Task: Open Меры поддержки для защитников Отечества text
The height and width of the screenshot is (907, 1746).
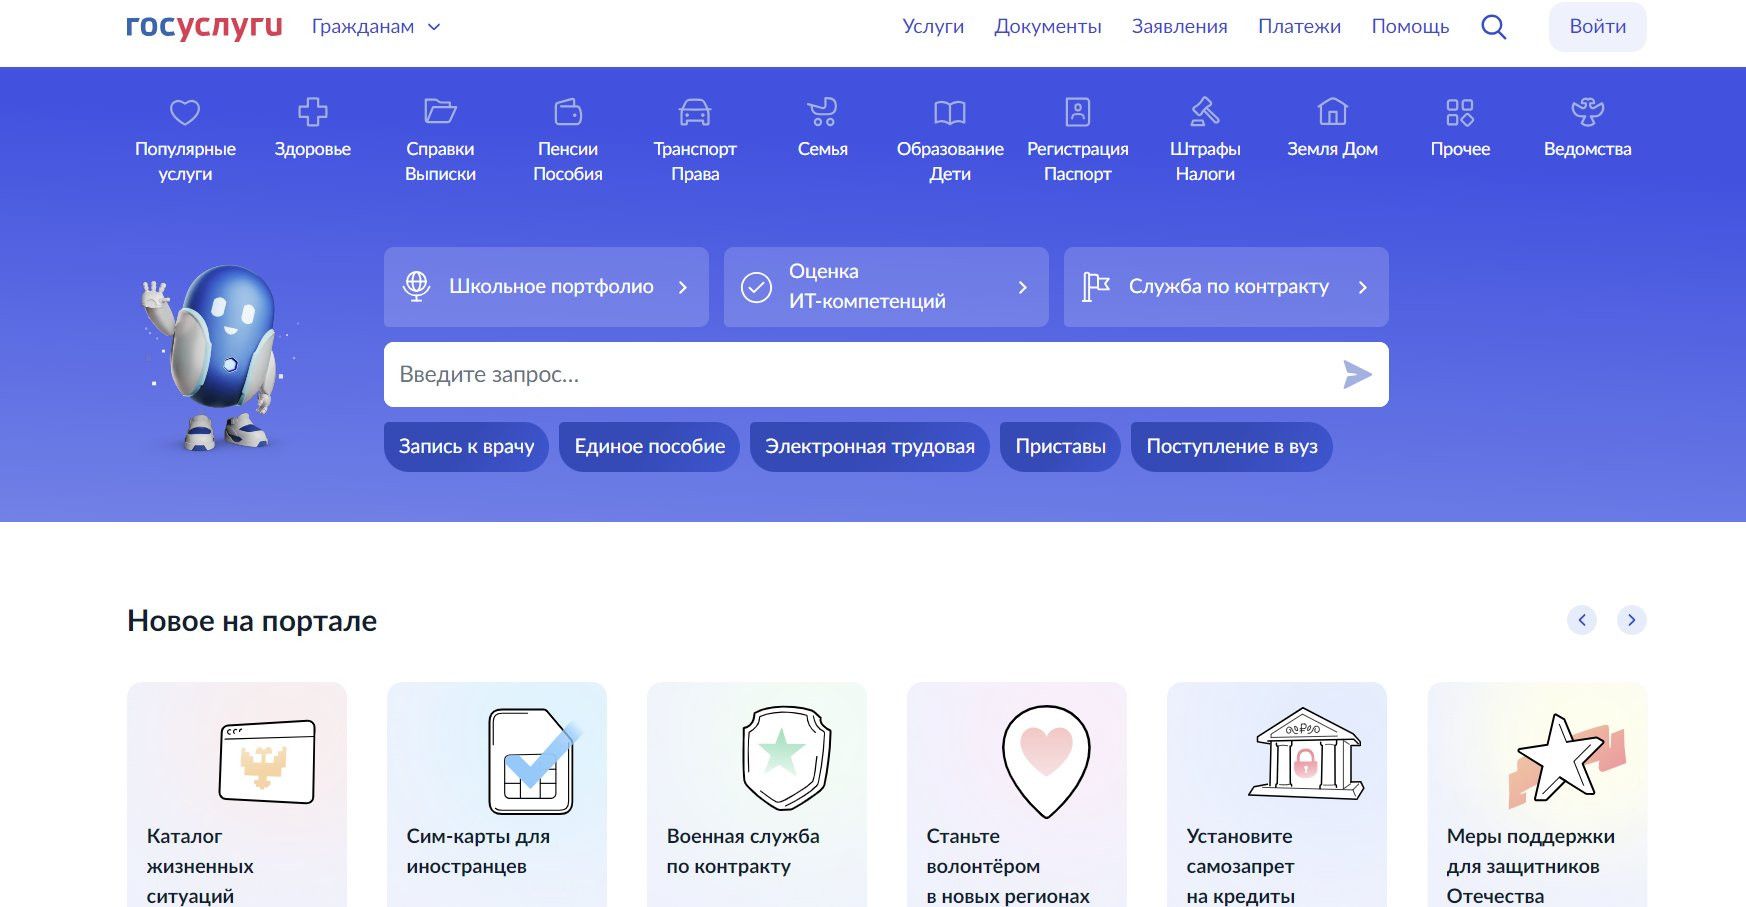Action: pos(1530,866)
